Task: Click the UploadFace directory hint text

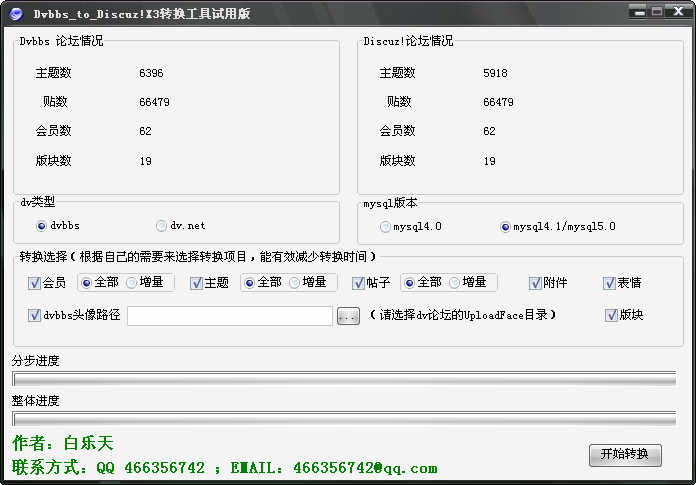Action: (463, 315)
